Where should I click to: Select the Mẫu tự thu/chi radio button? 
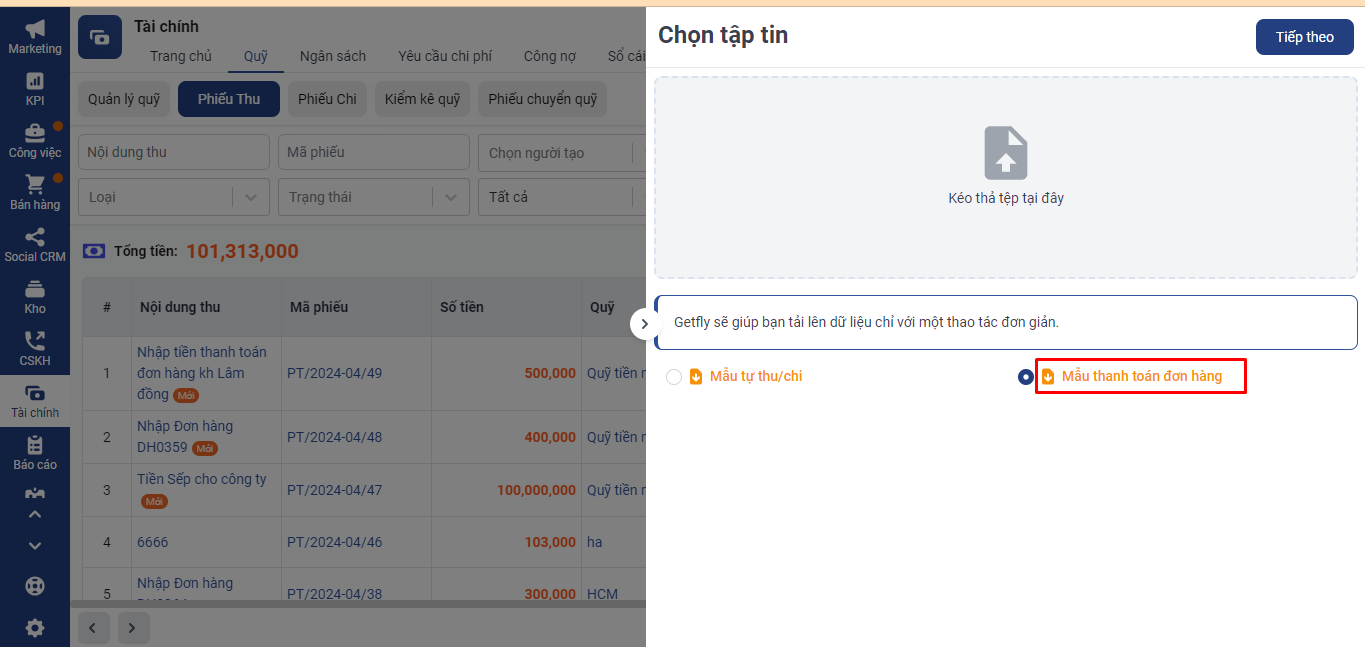[674, 377]
